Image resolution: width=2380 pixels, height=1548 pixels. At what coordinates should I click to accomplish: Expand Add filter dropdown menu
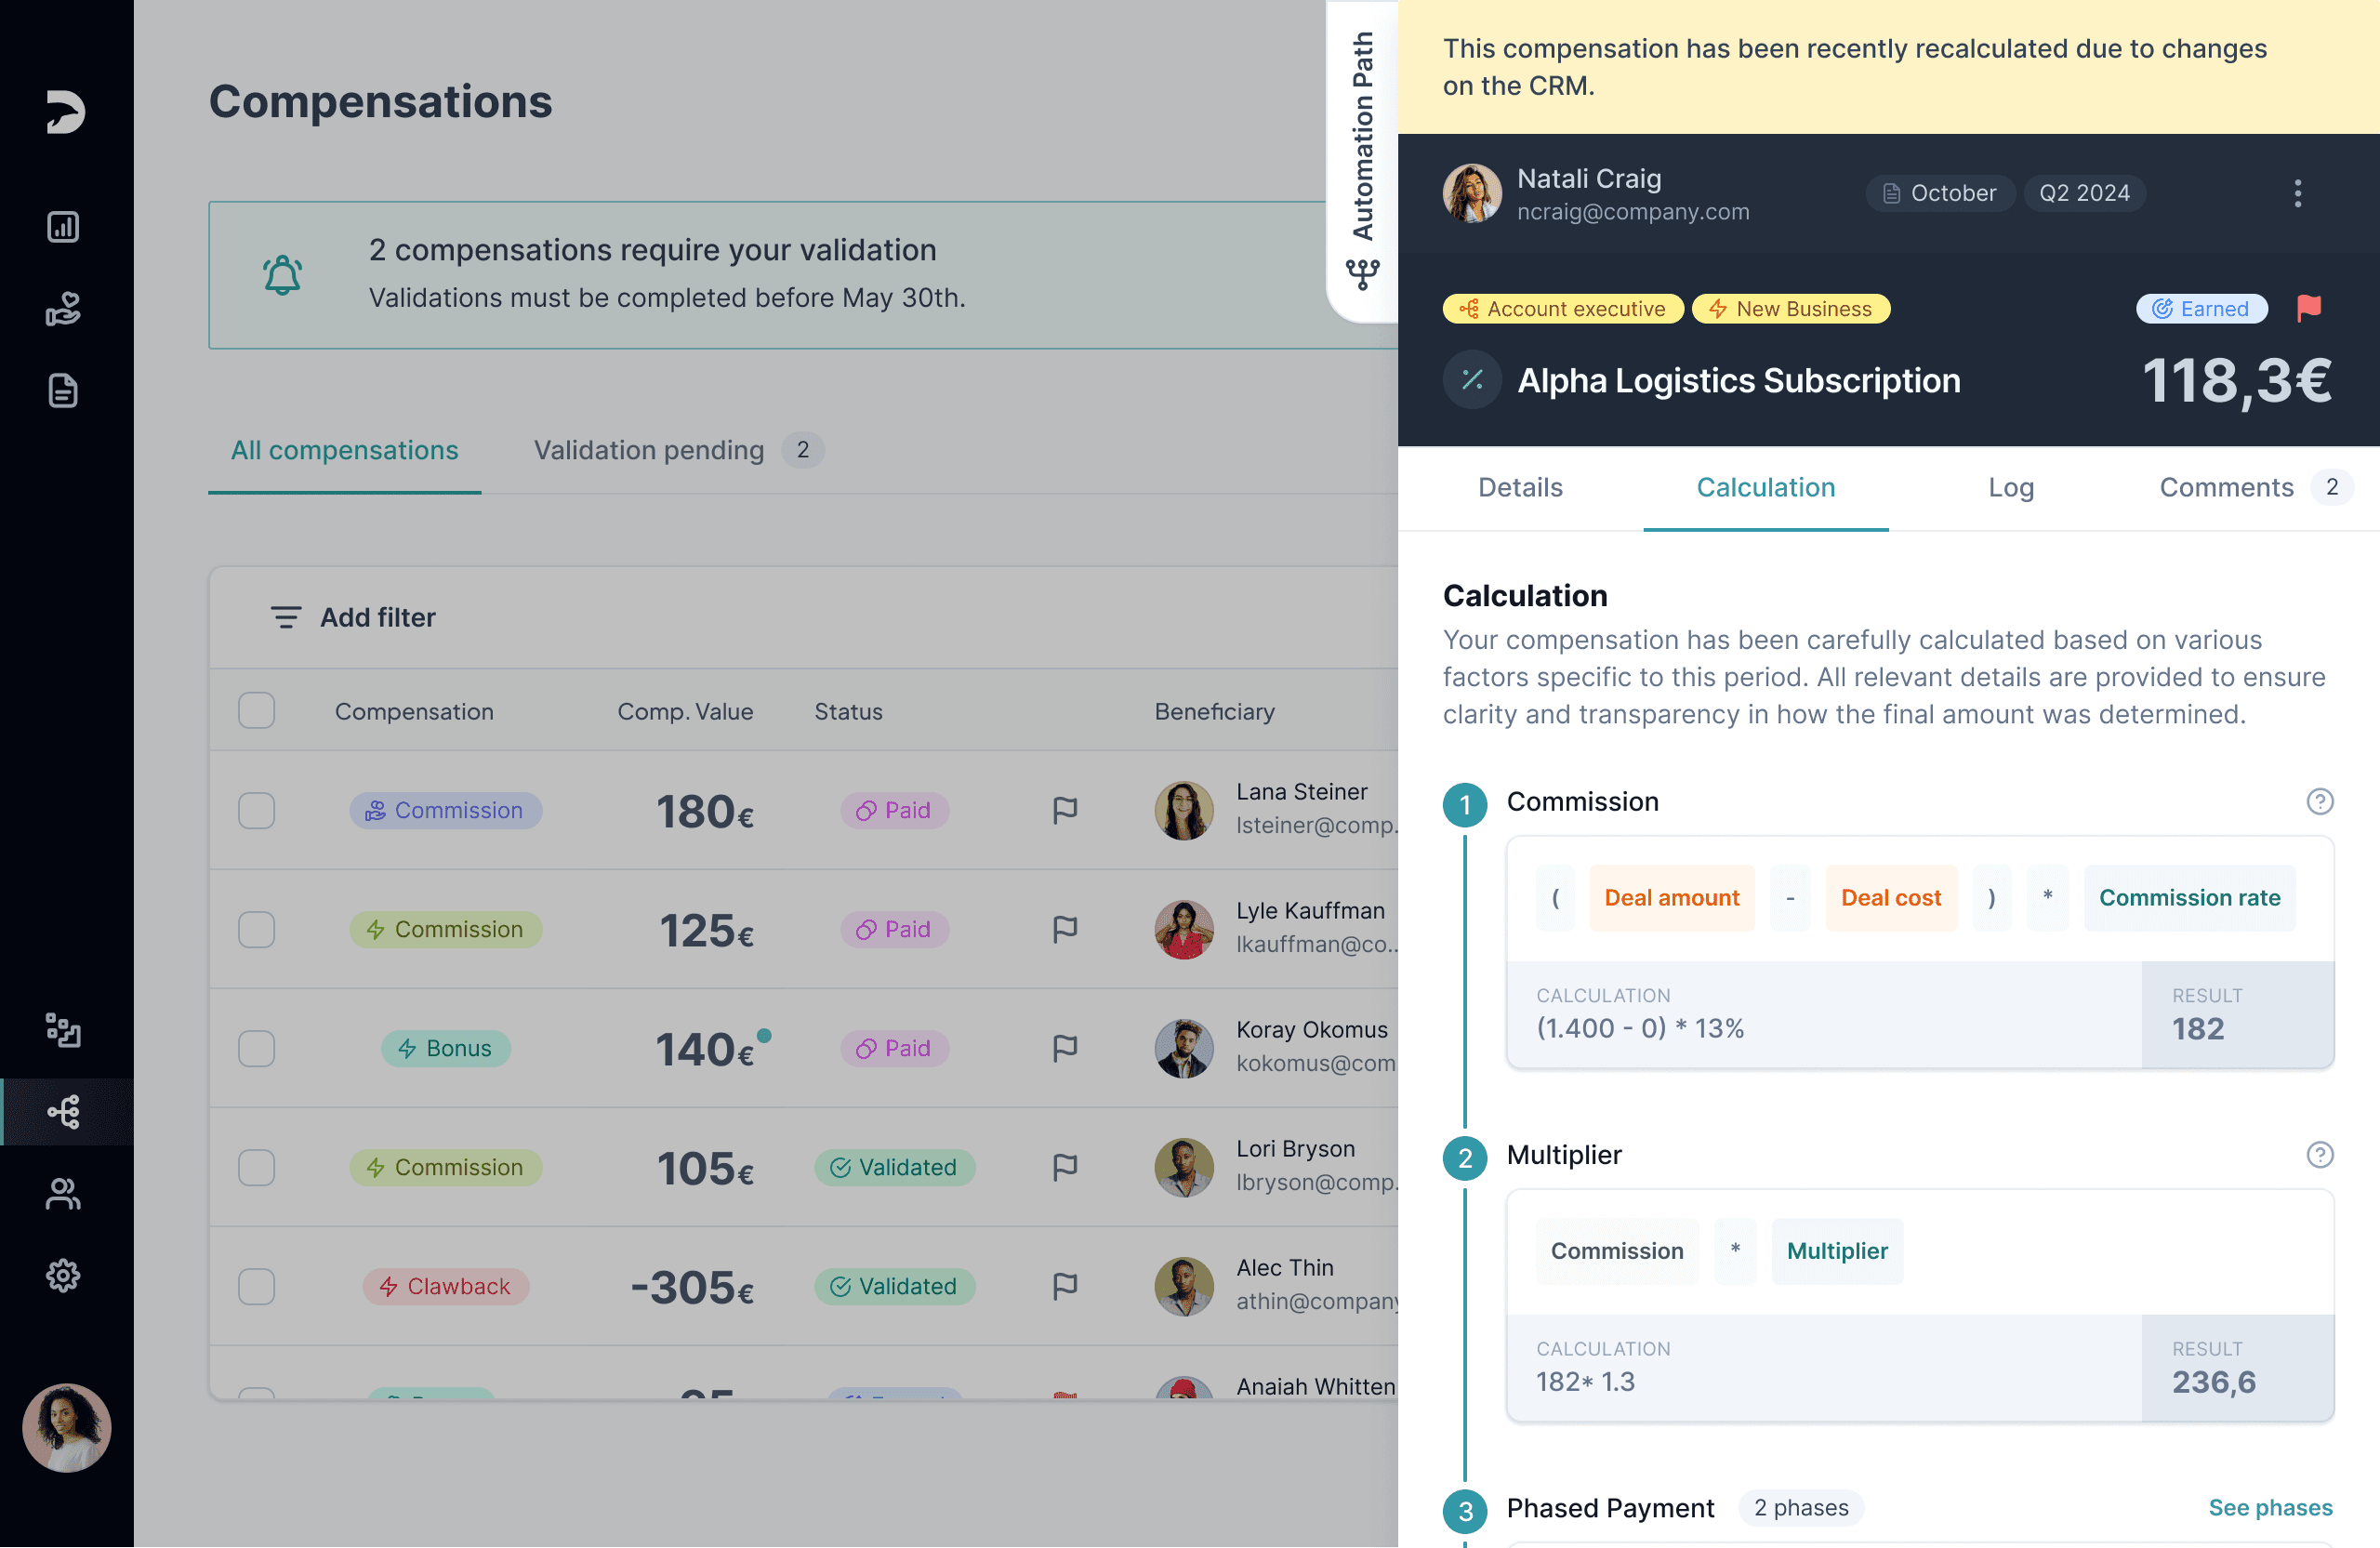tap(354, 616)
